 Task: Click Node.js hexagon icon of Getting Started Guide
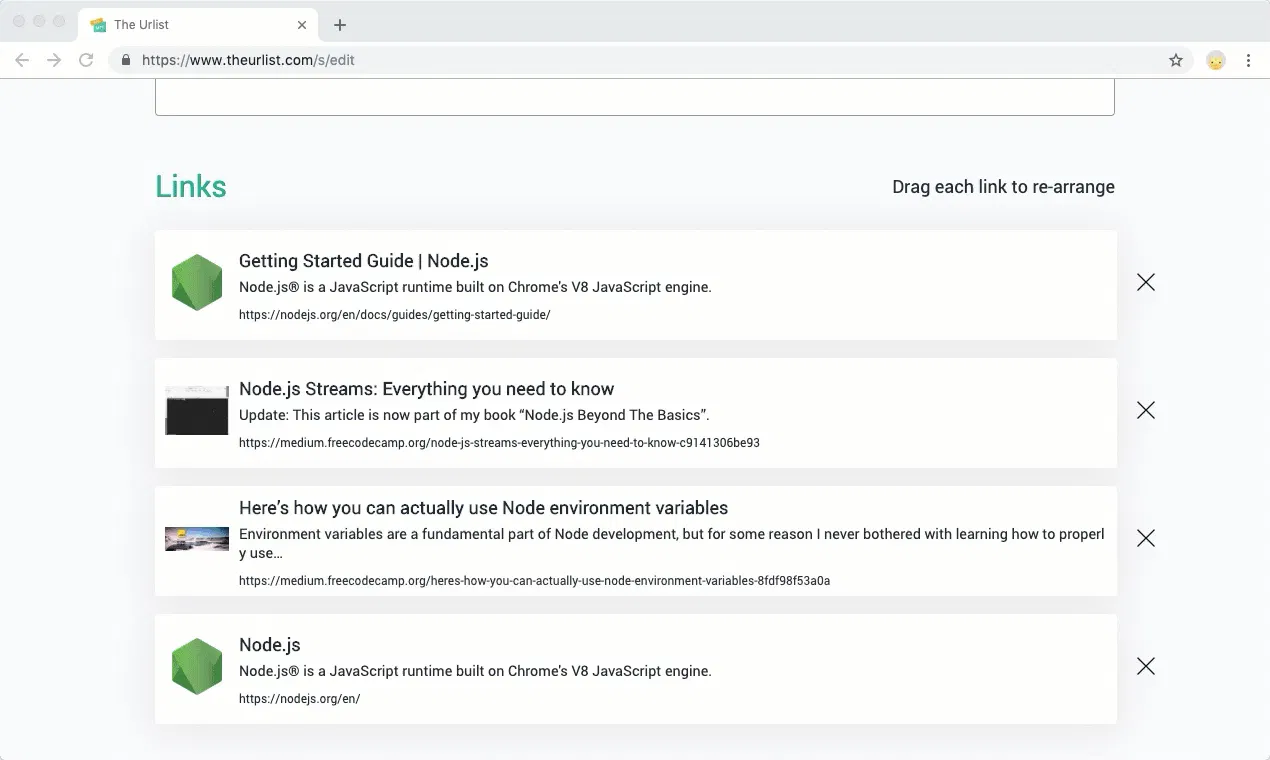pos(197,283)
